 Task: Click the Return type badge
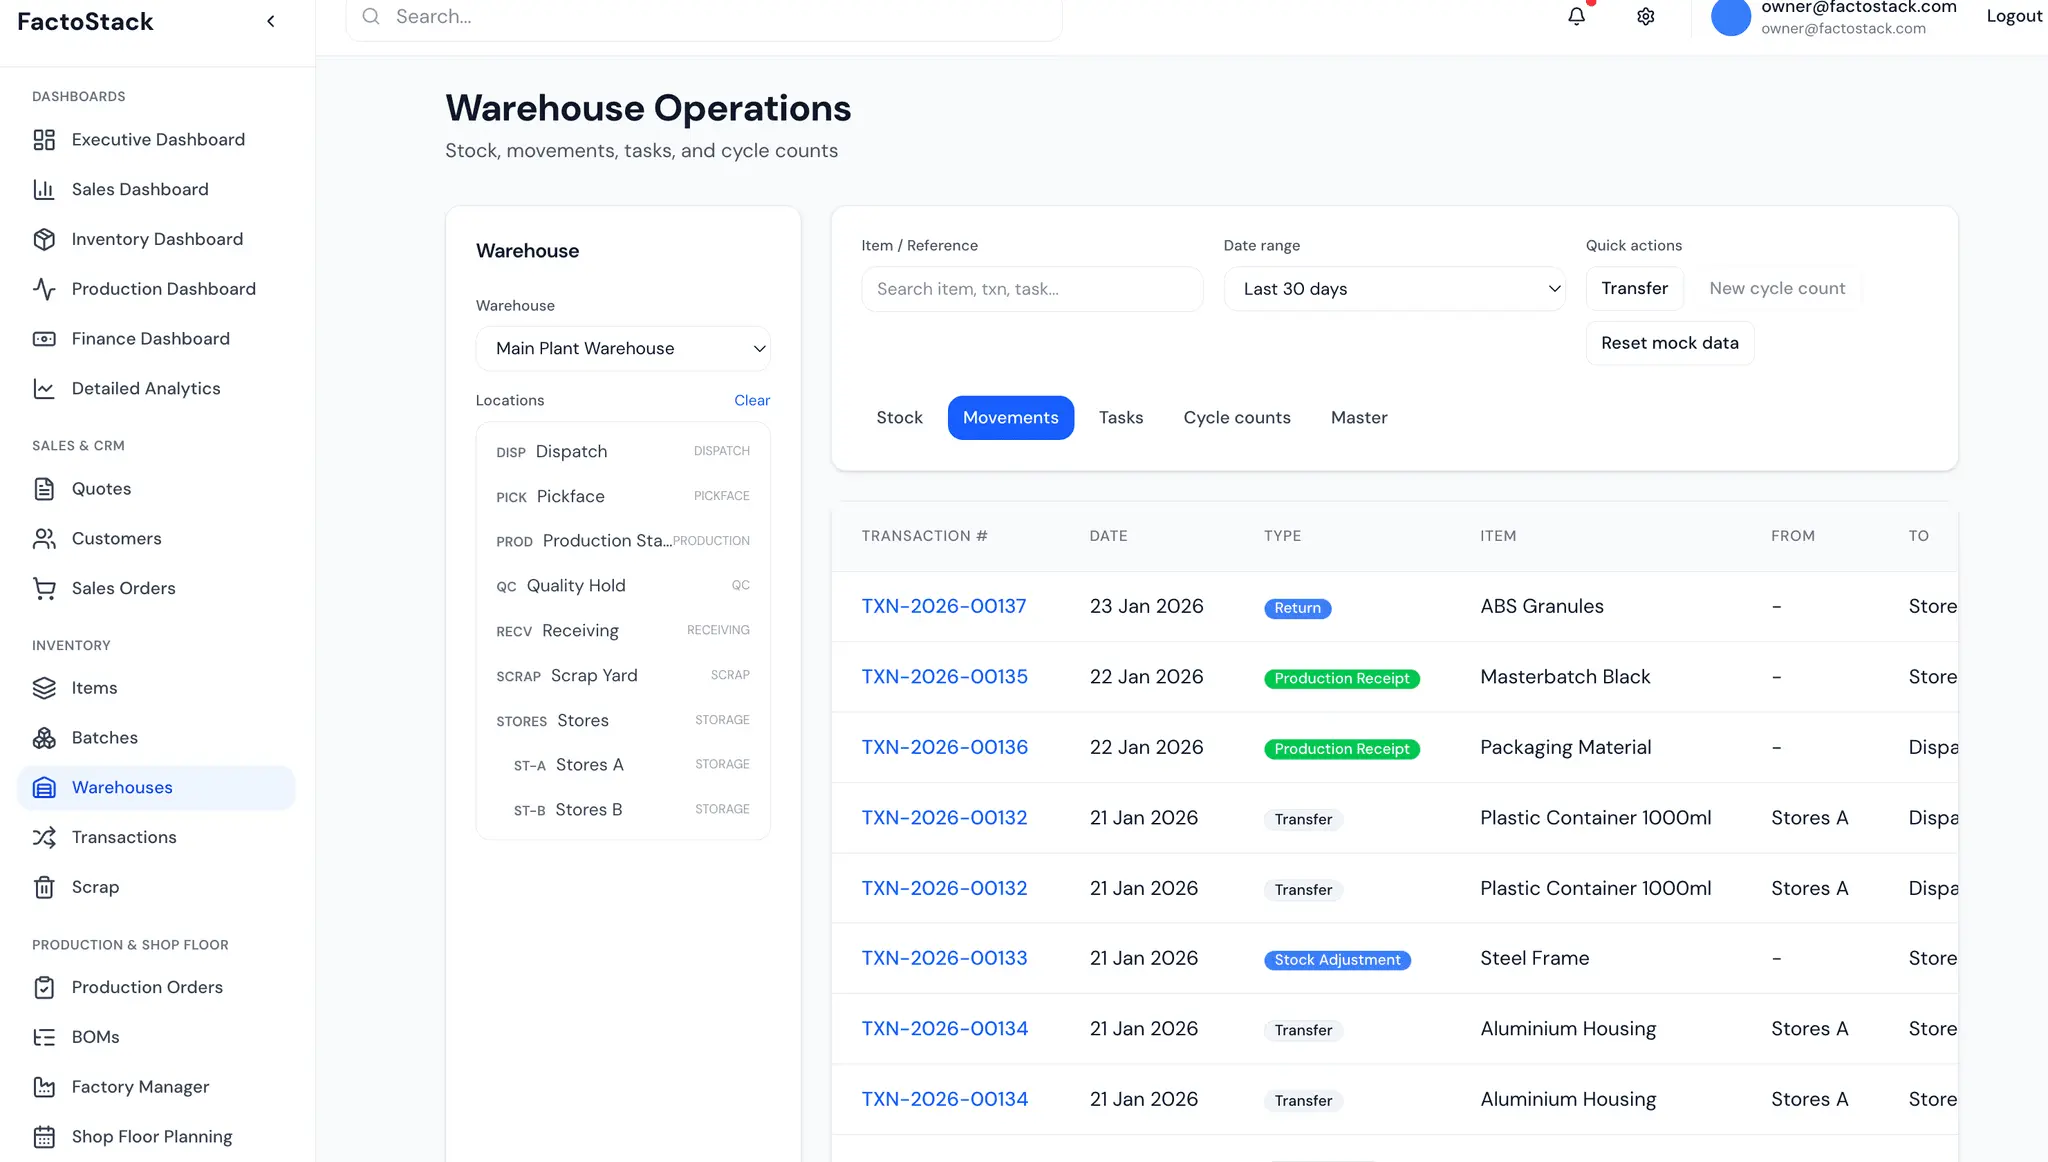pyautogui.click(x=1297, y=608)
